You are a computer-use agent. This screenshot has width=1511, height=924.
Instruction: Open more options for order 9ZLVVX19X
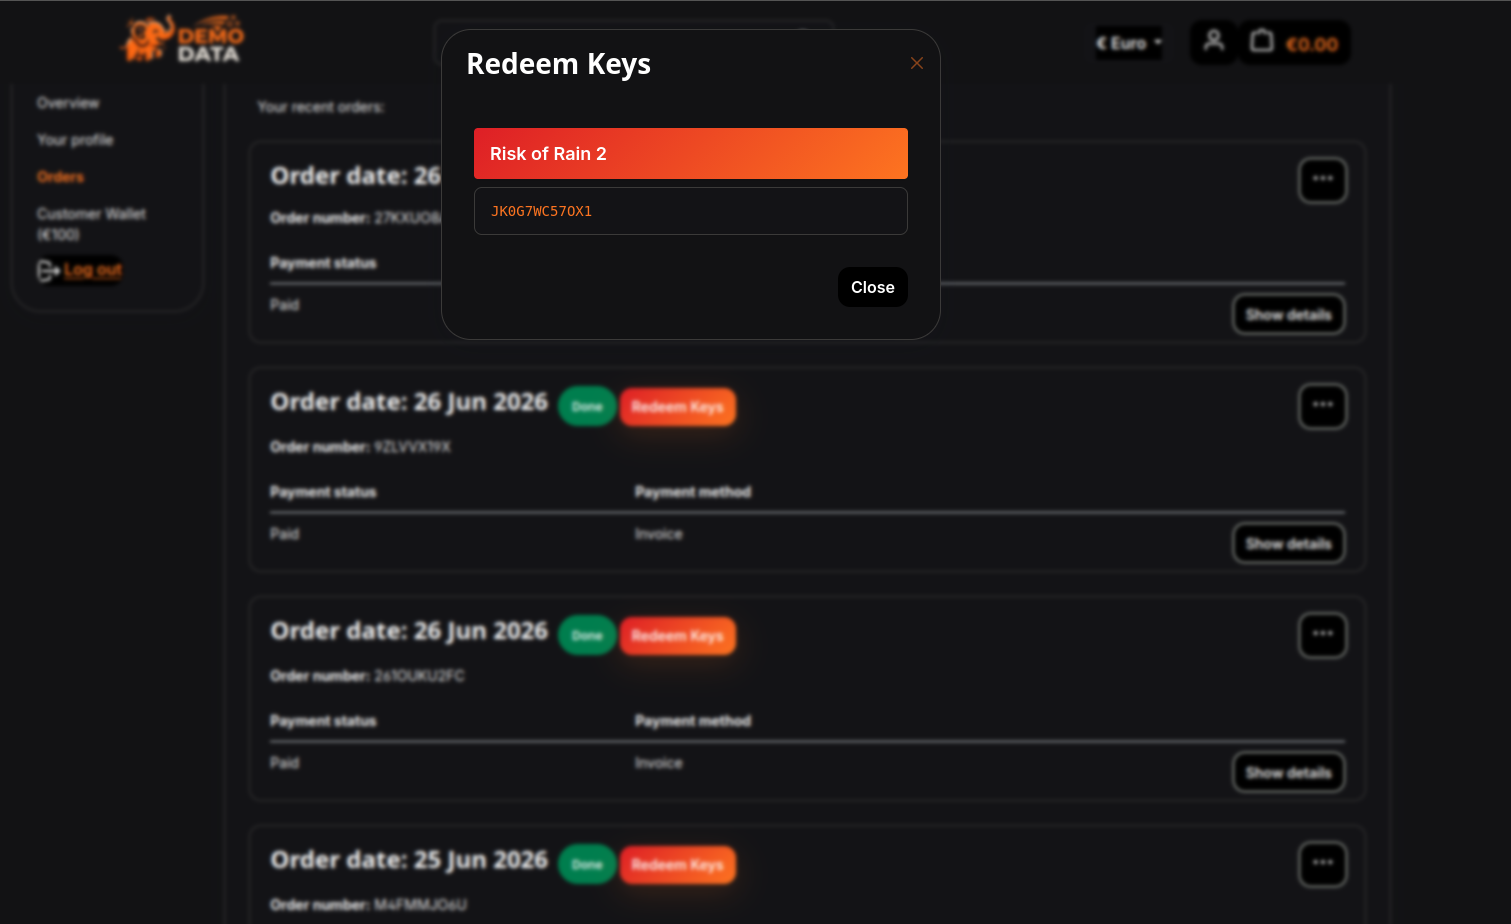(x=1323, y=406)
